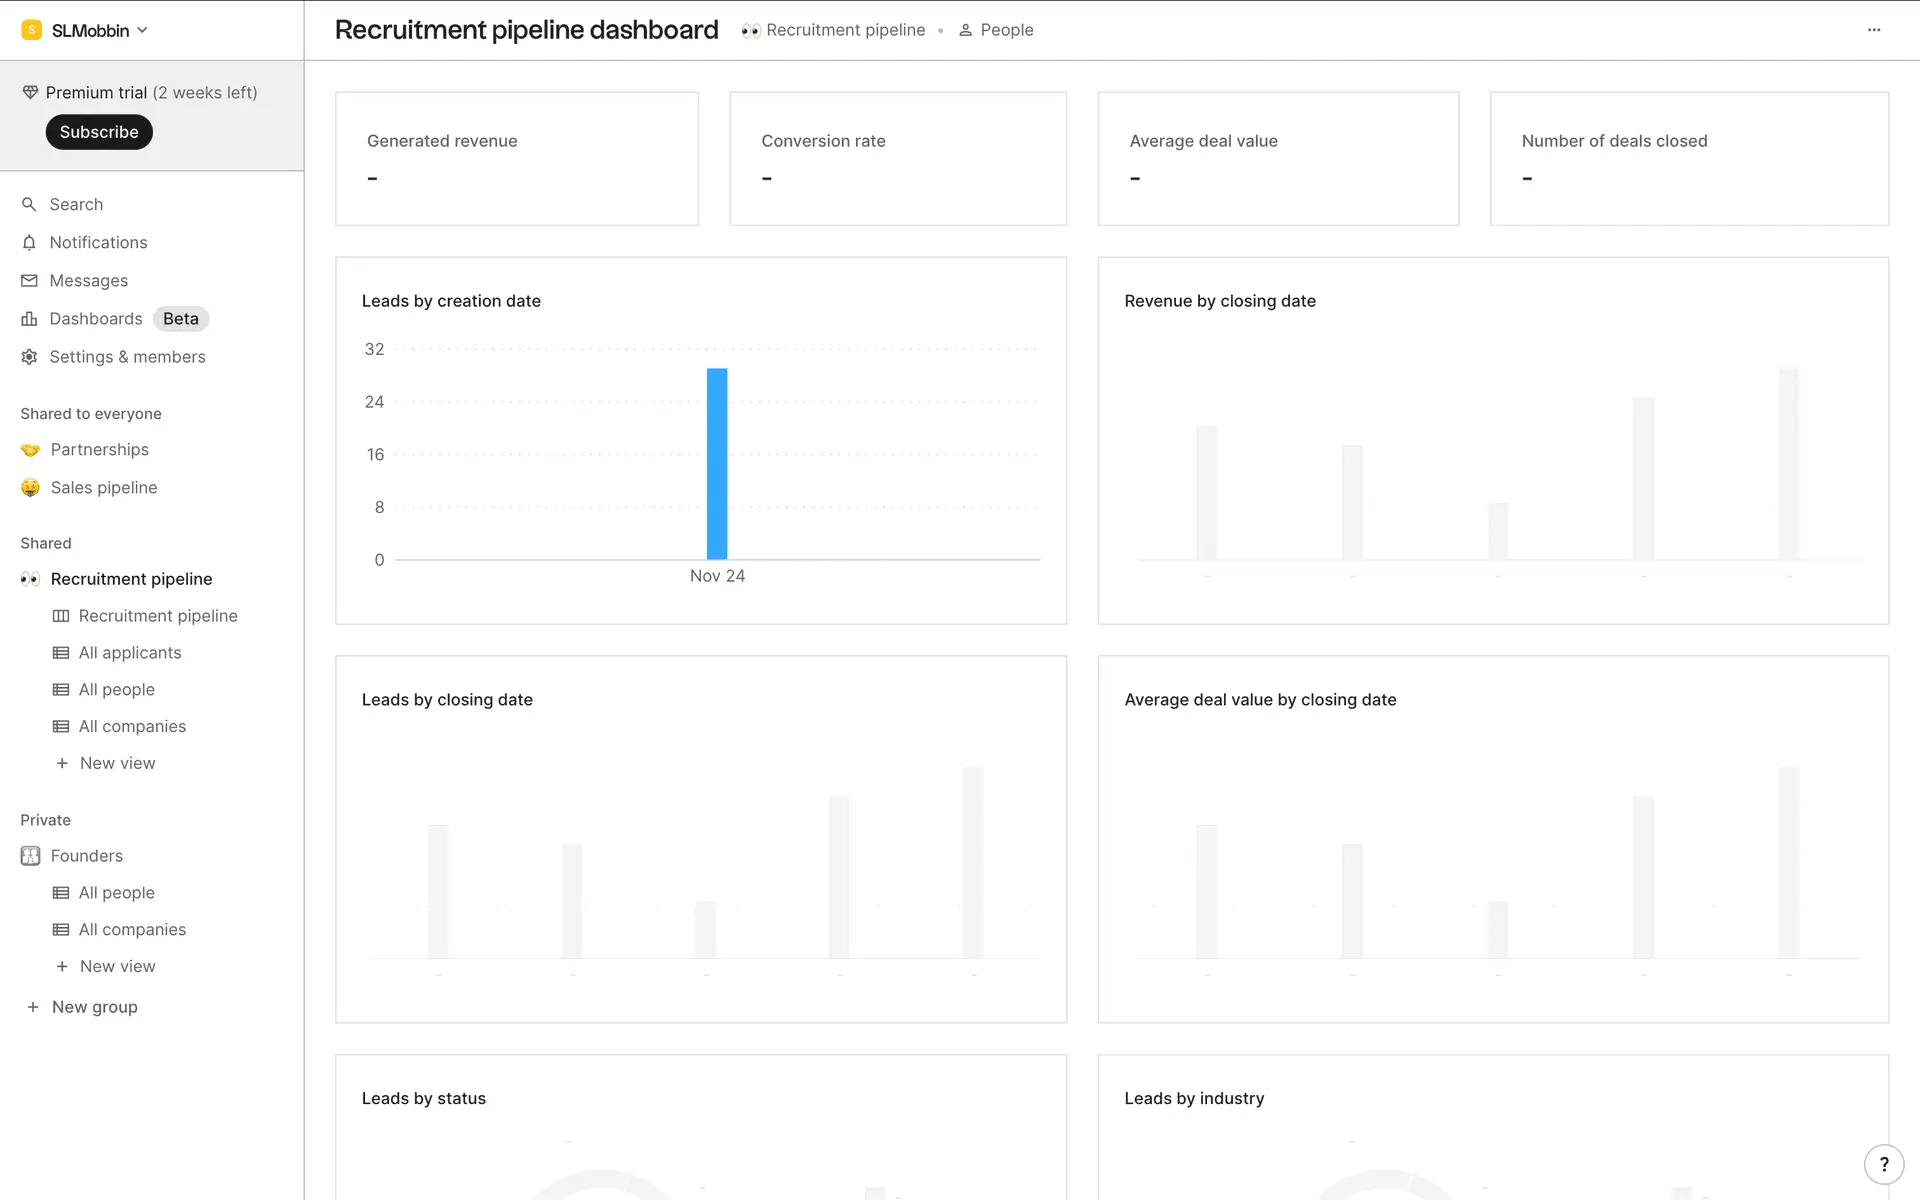Click the three-dot more options icon
The width and height of the screenshot is (1920, 1200).
[x=1874, y=30]
